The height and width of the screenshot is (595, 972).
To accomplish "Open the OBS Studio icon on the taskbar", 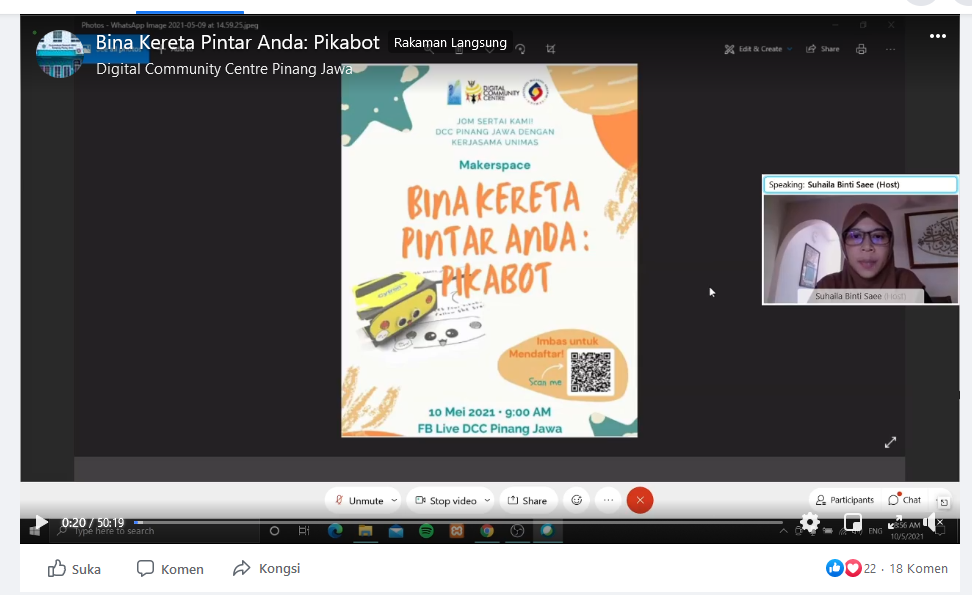I will (517, 531).
